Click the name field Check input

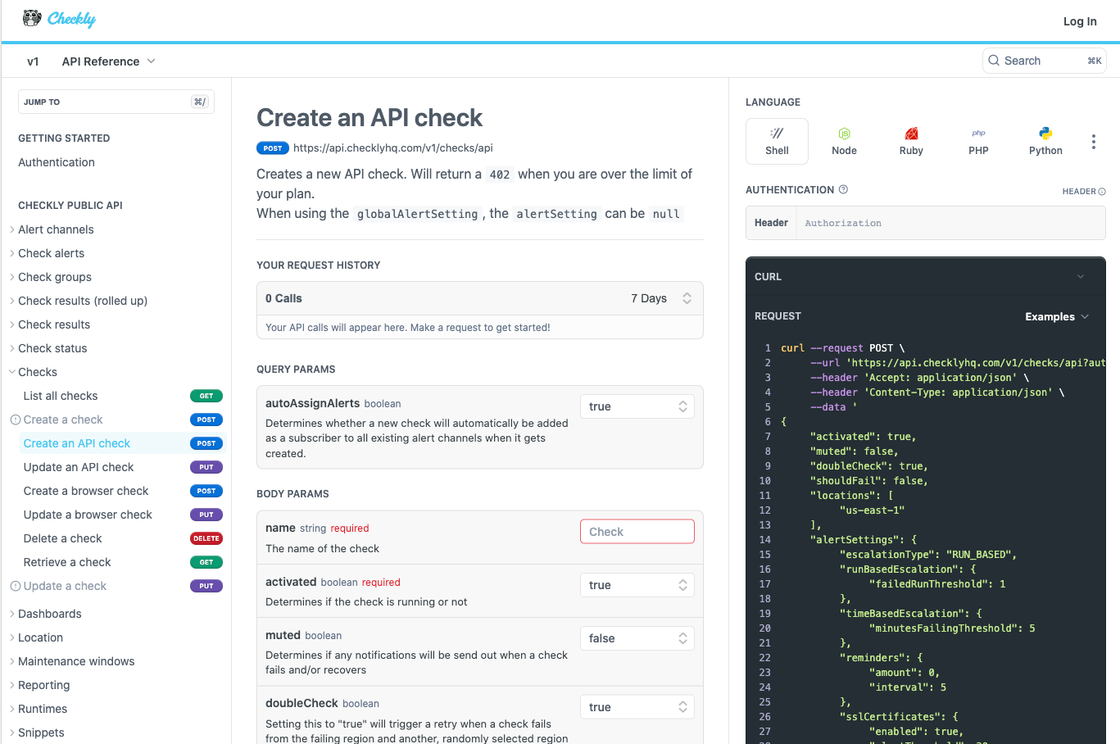pos(637,531)
